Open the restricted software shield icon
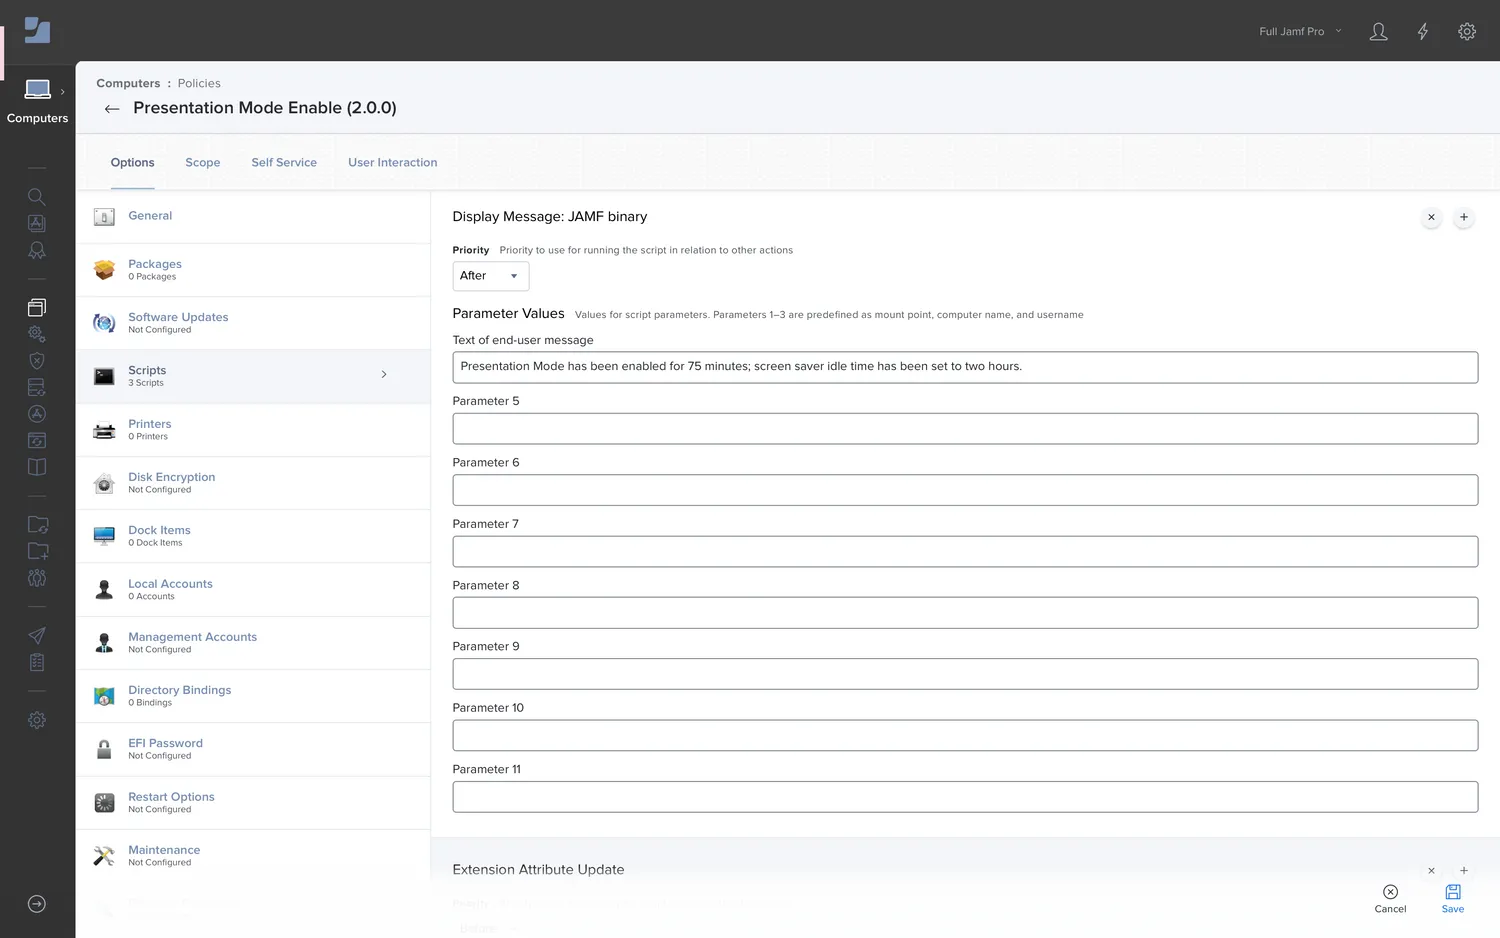This screenshot has width=1500, height=938. pos(37,361)
